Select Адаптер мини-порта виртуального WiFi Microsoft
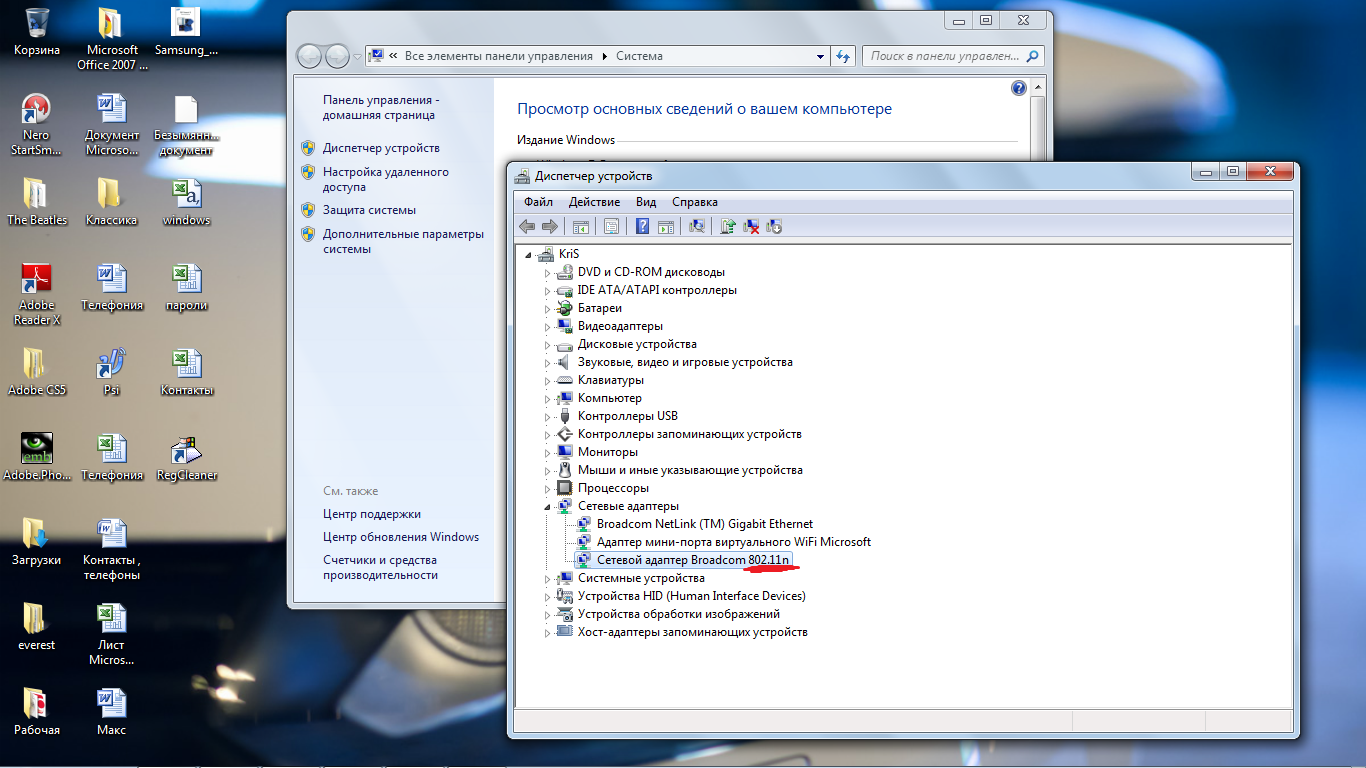Viewport: 1366px width, 768px height. [x=734, y=542]
